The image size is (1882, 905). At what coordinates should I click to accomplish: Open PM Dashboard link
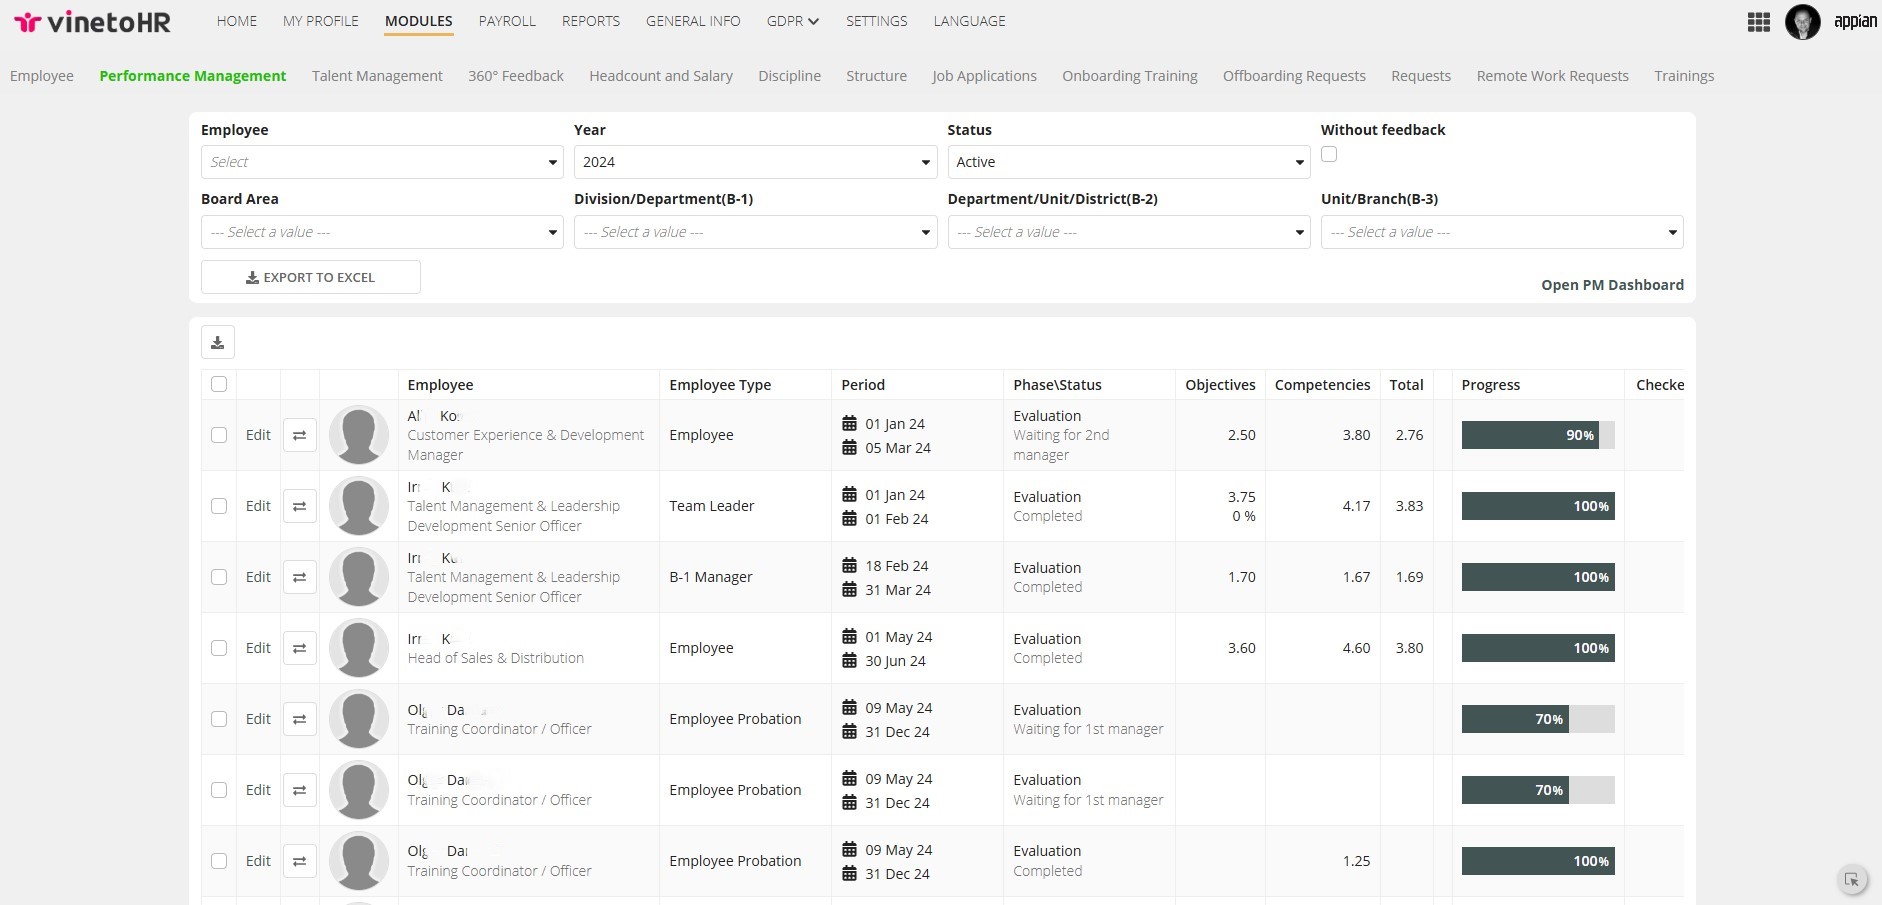click(1612, 285)
